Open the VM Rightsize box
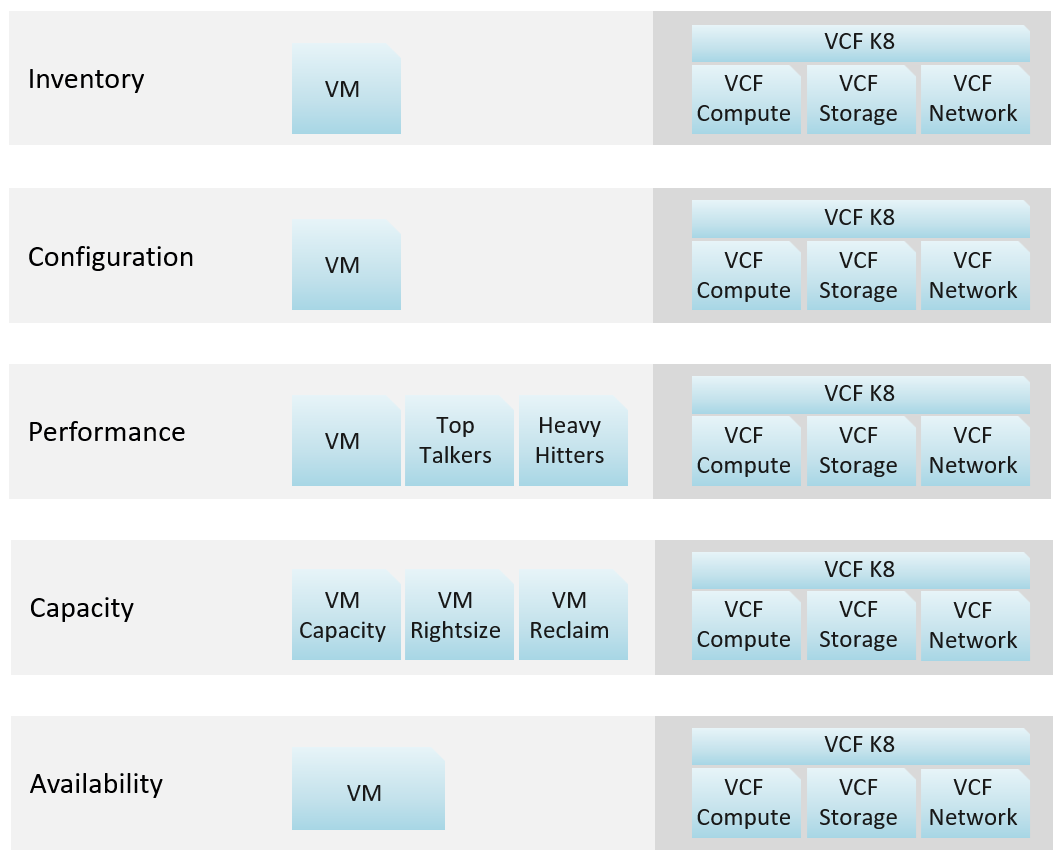1062x857 pixels. pyautogui.click(x=459, y=615)
